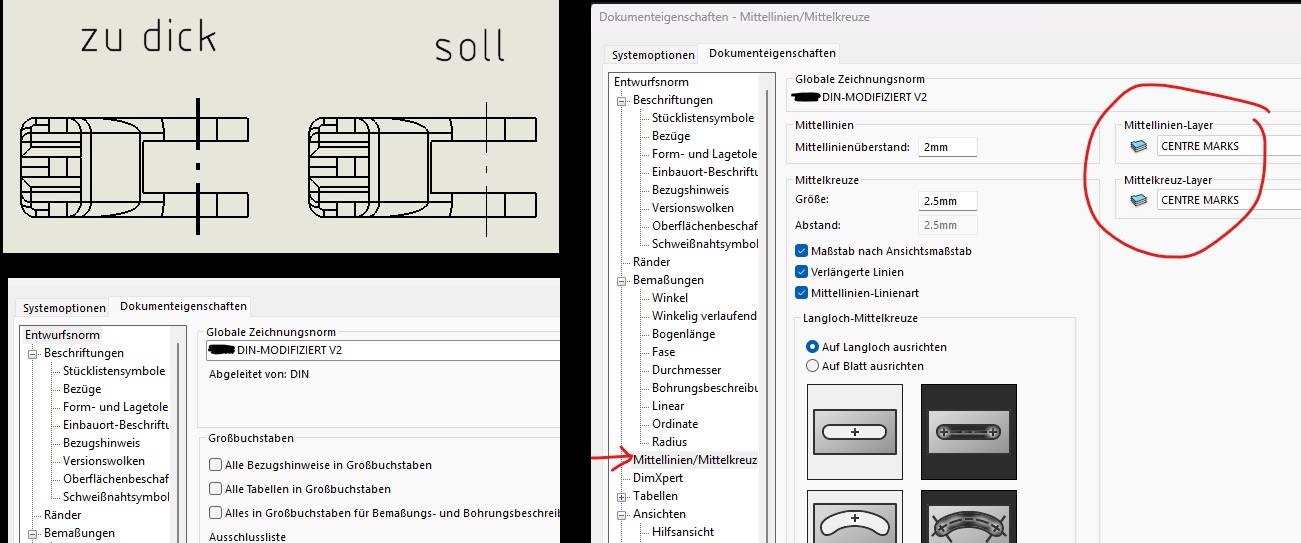
Task: Choose Auf Blatt ausrichten radio option
Action: [812, 366]
